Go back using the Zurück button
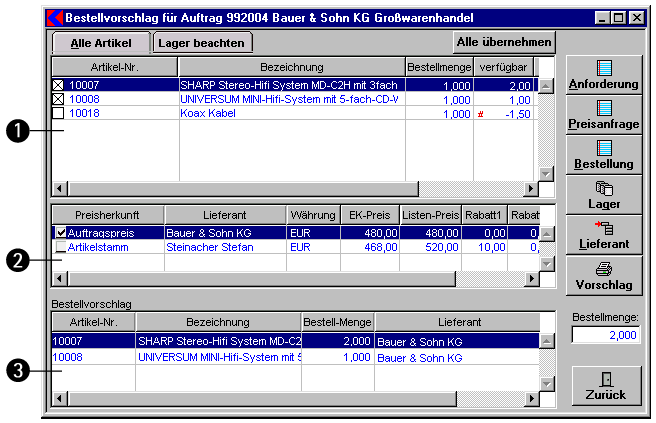656x423 pixels. pos(603,385)
